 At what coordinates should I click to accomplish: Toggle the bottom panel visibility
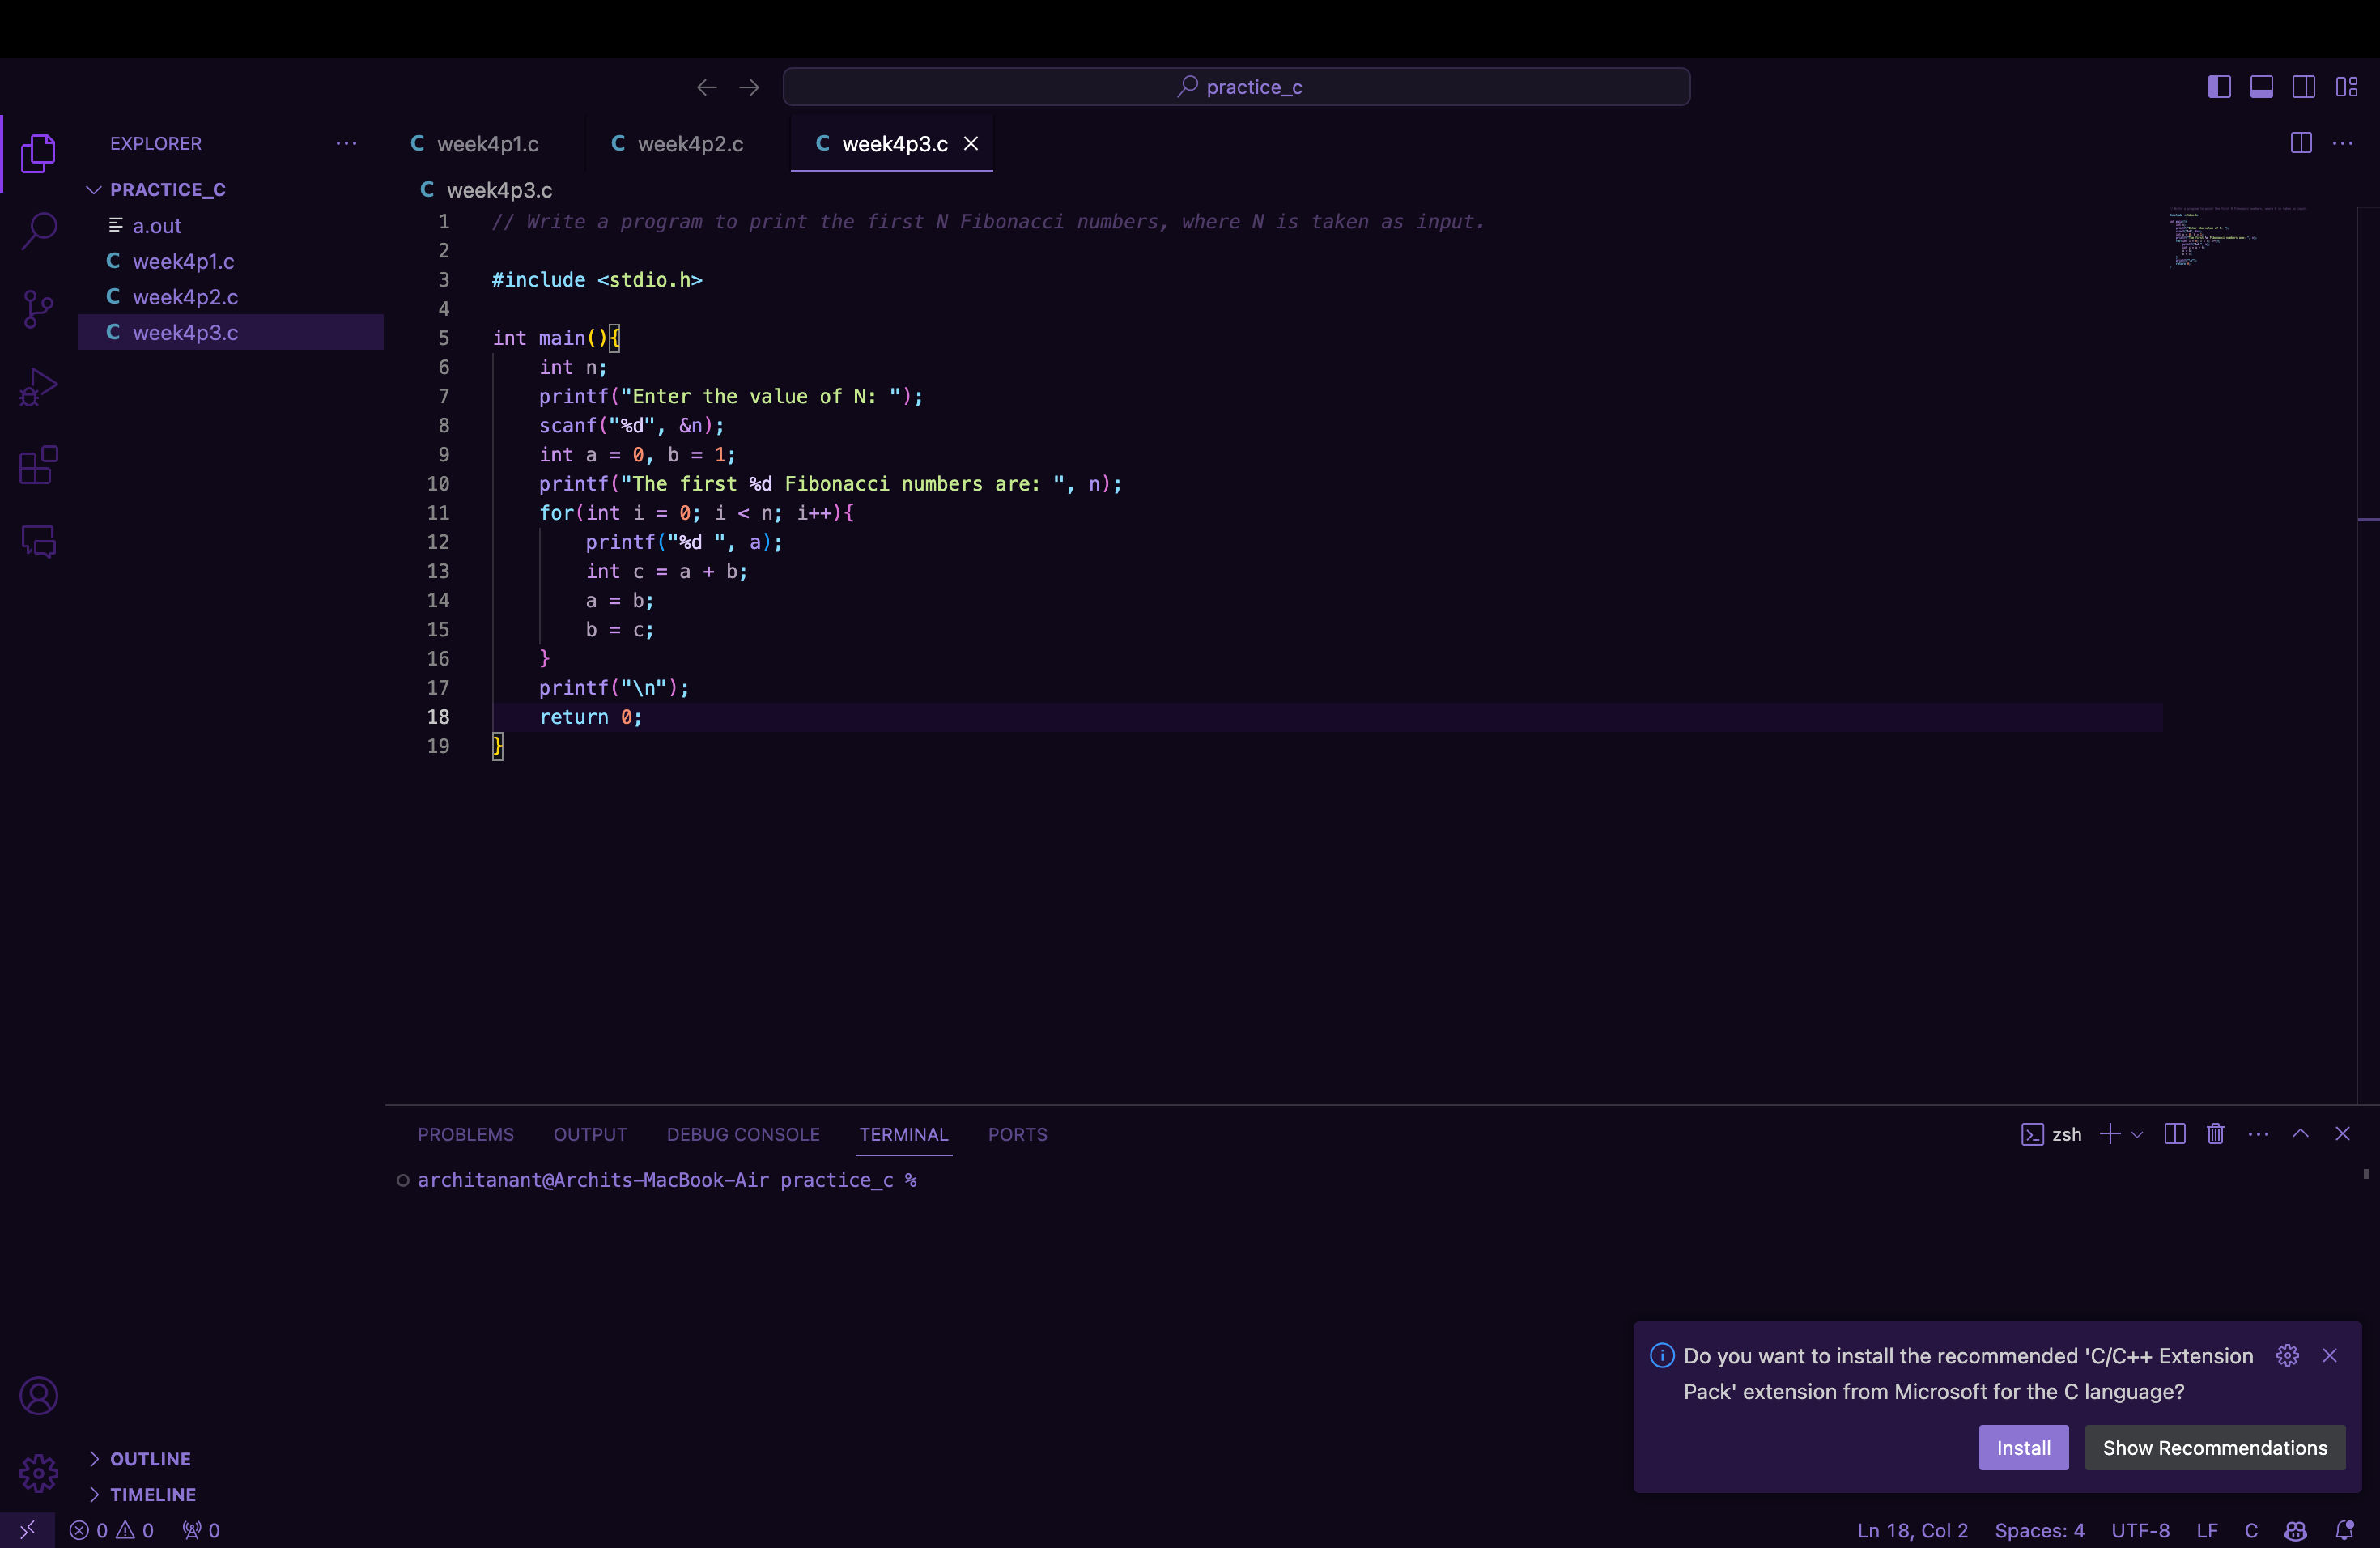coord(2261,87)
